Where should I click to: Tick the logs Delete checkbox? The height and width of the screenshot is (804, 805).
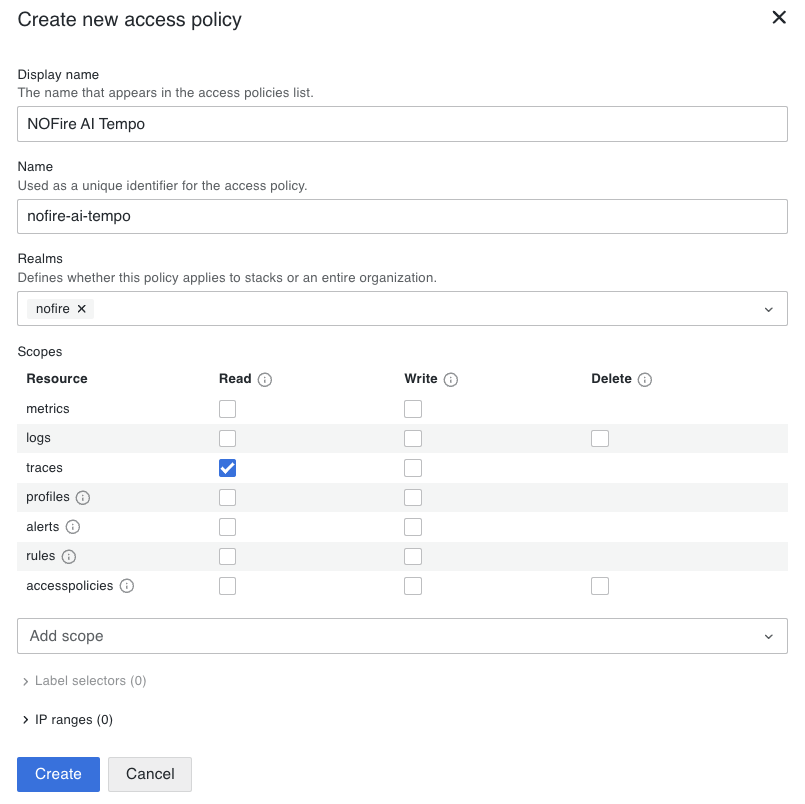click(600, 438)
